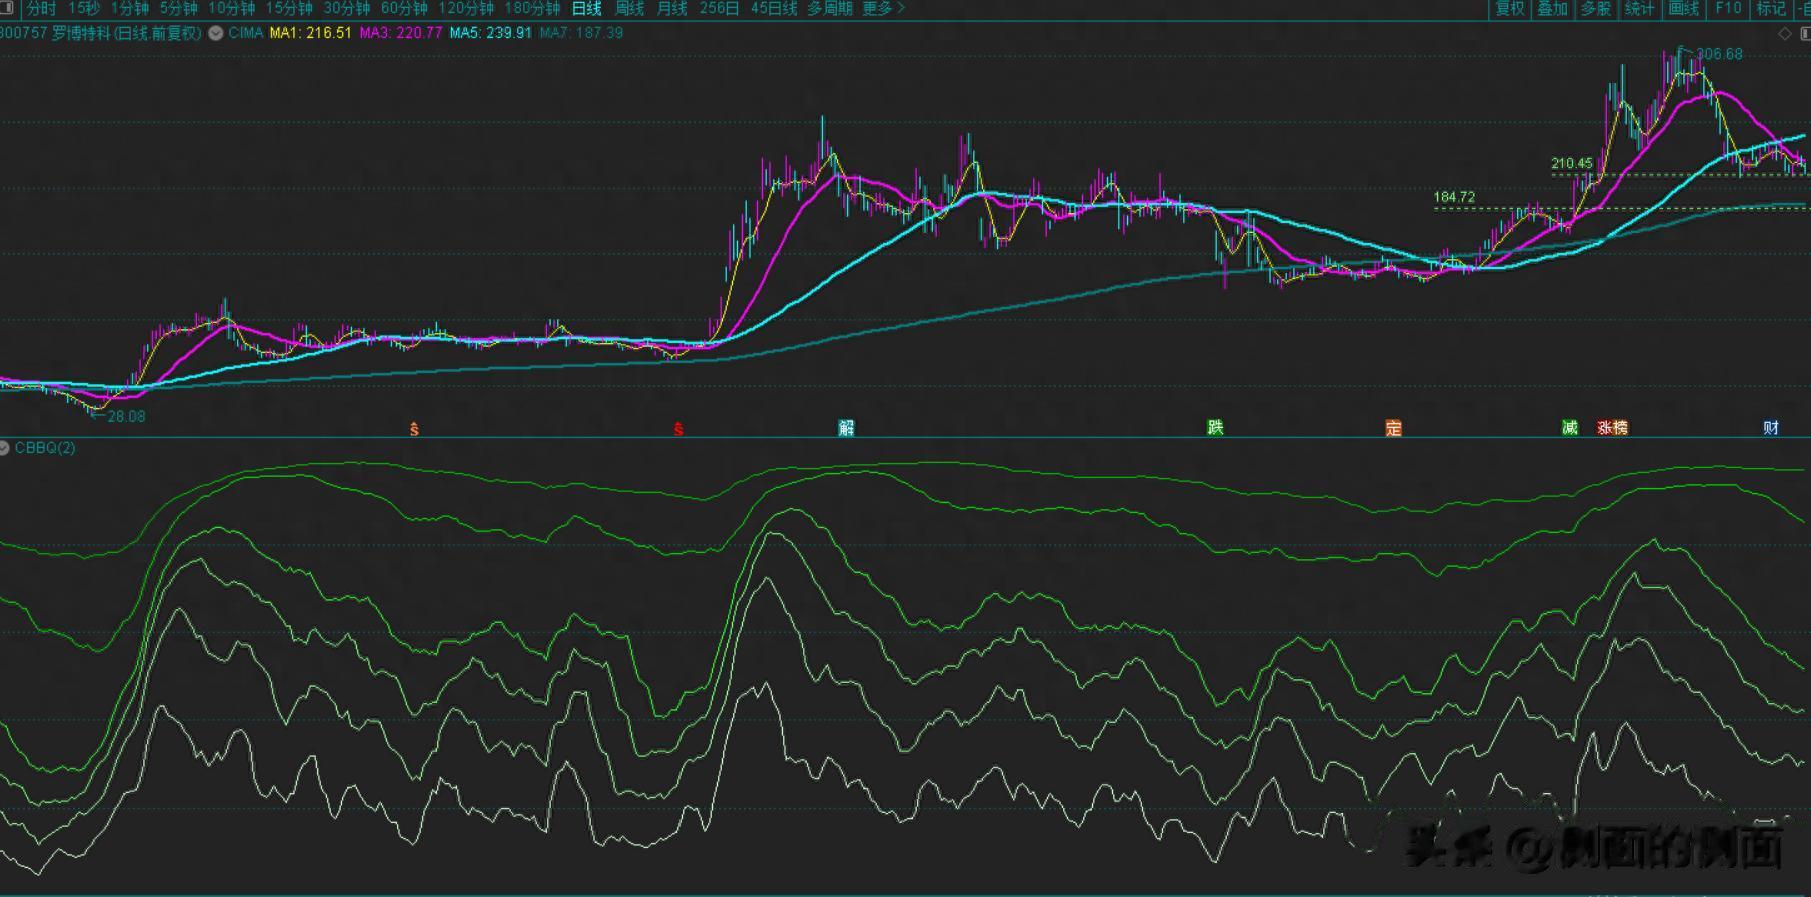The width and height of the screenshot is (1811, 897).
Task: Switch to the 周线 weekly chart tab
Action: coord(630,8)
